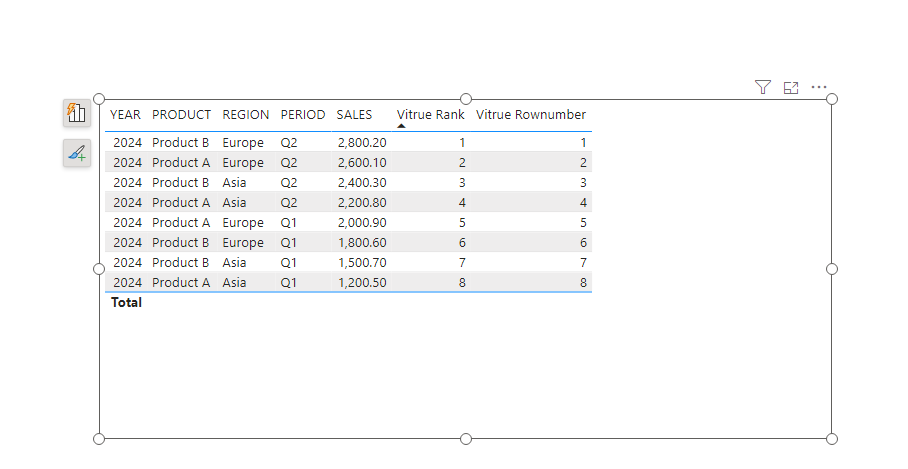908x469 pixels.
Task: Click Q2 in the 2,800.20 row
Action: [x=289, y=142]
